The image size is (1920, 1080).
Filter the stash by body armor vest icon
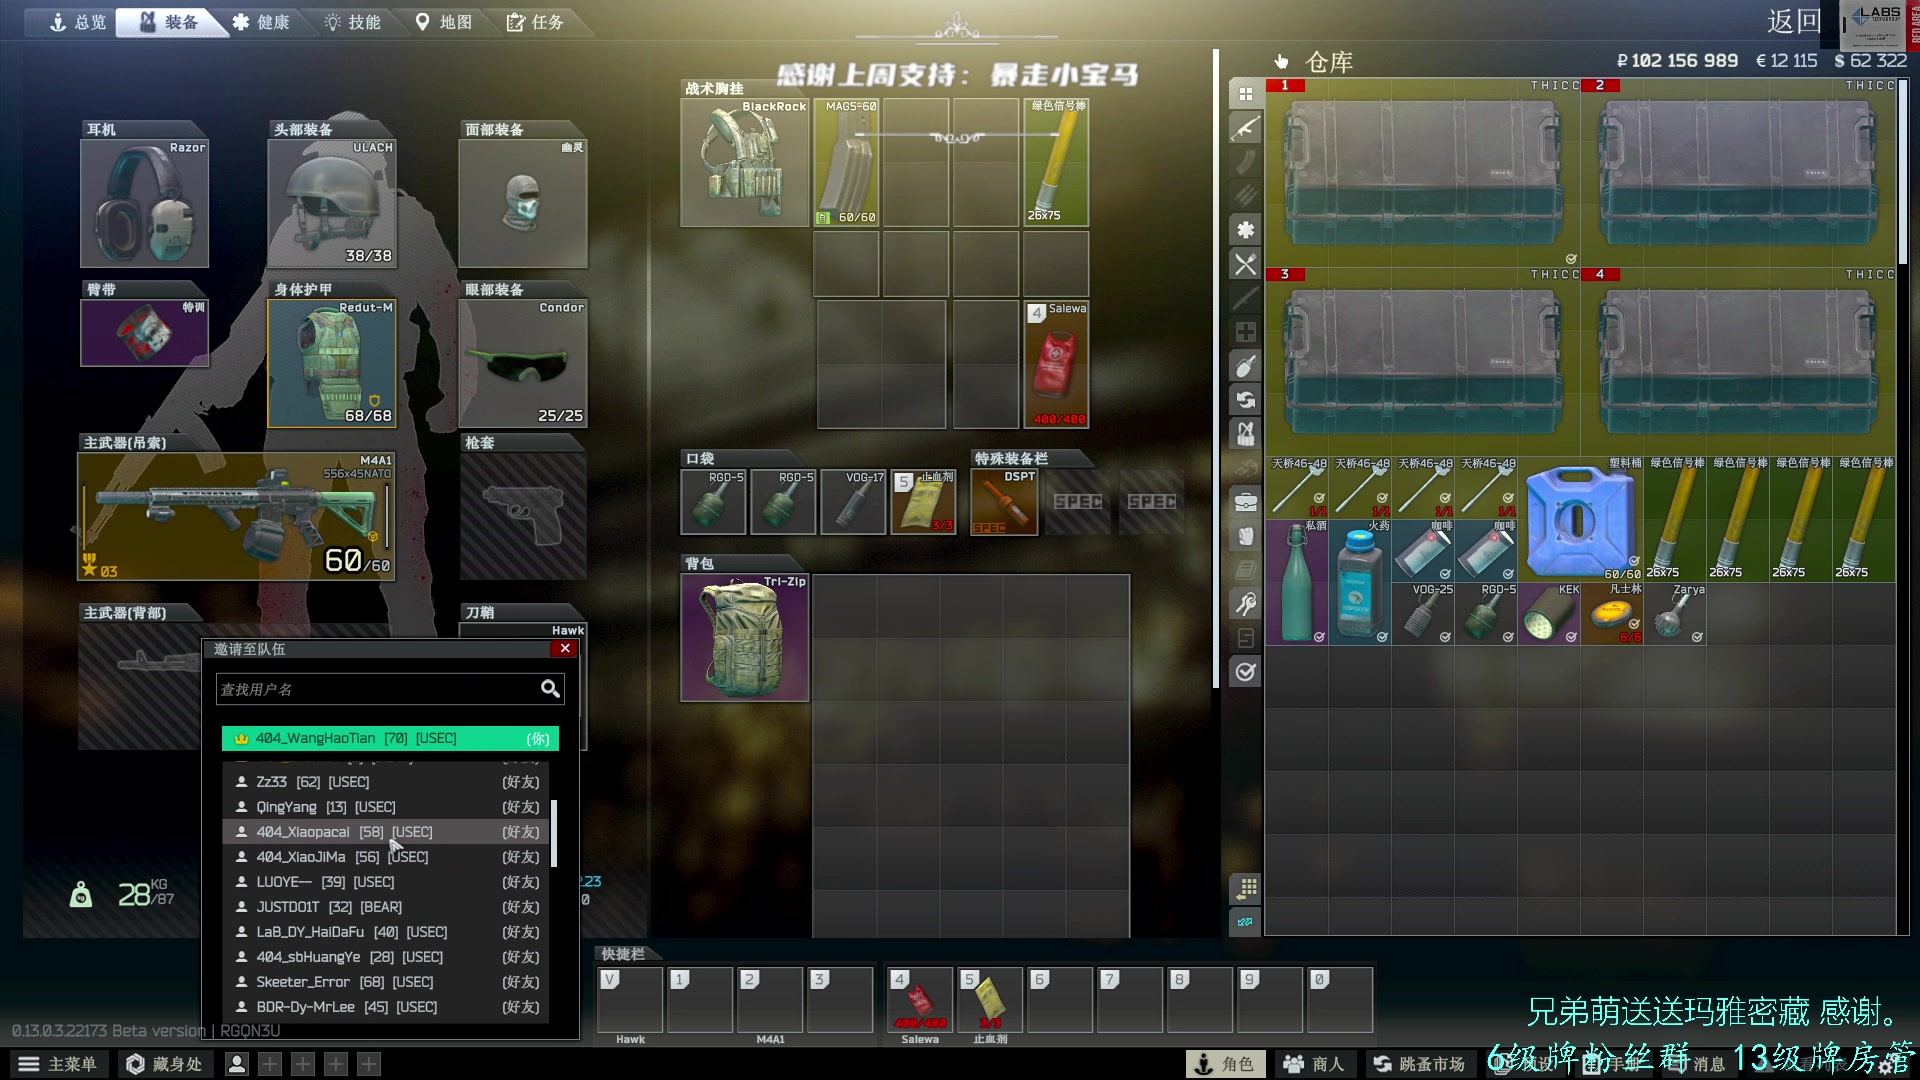[x=1245, y=536]
